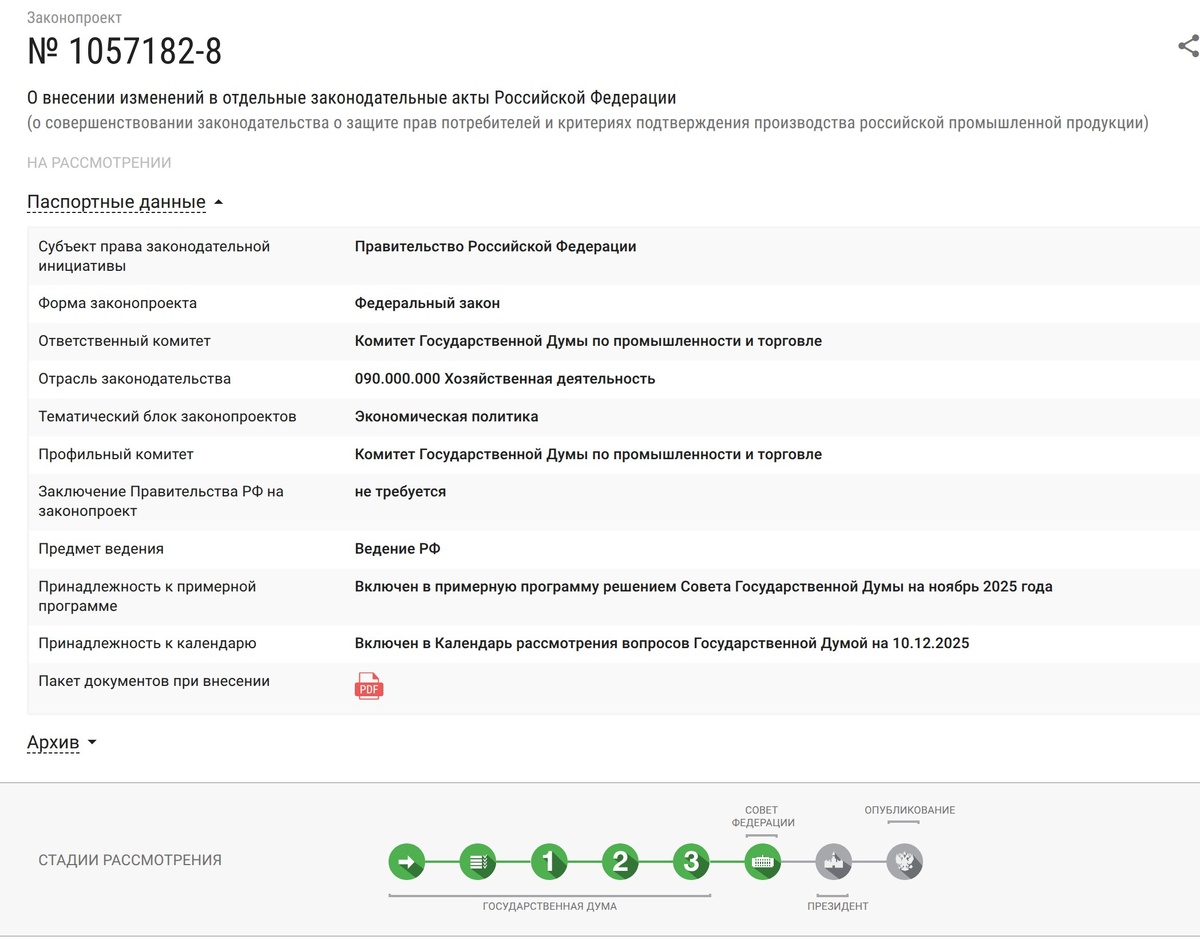This screenshot has height=939, width=1200.
Task: Click the Профильный комитет committee value
Action: (x=588, y=454)
